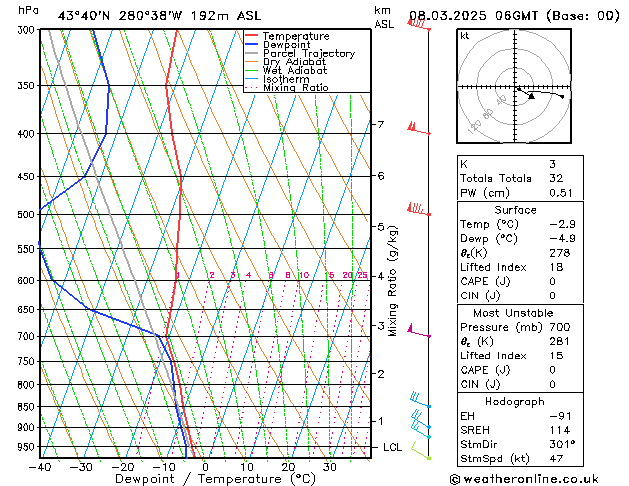Click the 1 km altitude label
The width and height of the screenshot is (629, 486).
point(380,421)
